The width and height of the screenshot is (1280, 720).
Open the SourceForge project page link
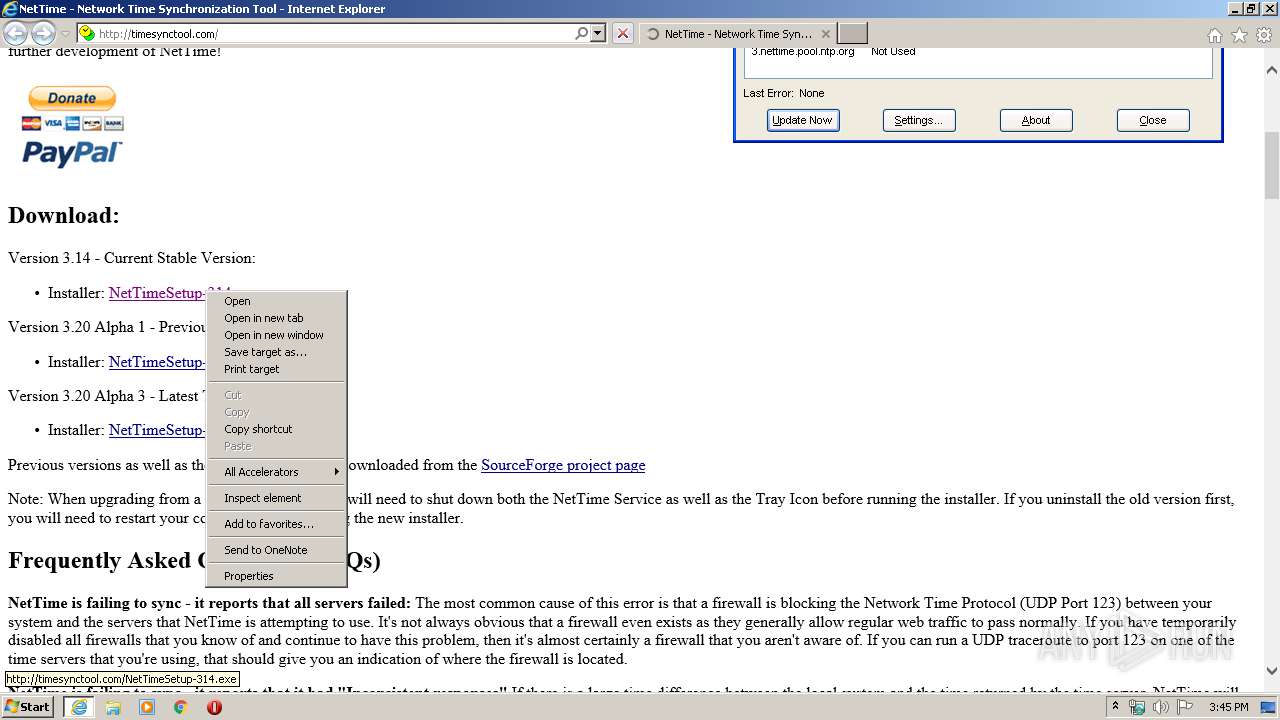tap(563, 465)
